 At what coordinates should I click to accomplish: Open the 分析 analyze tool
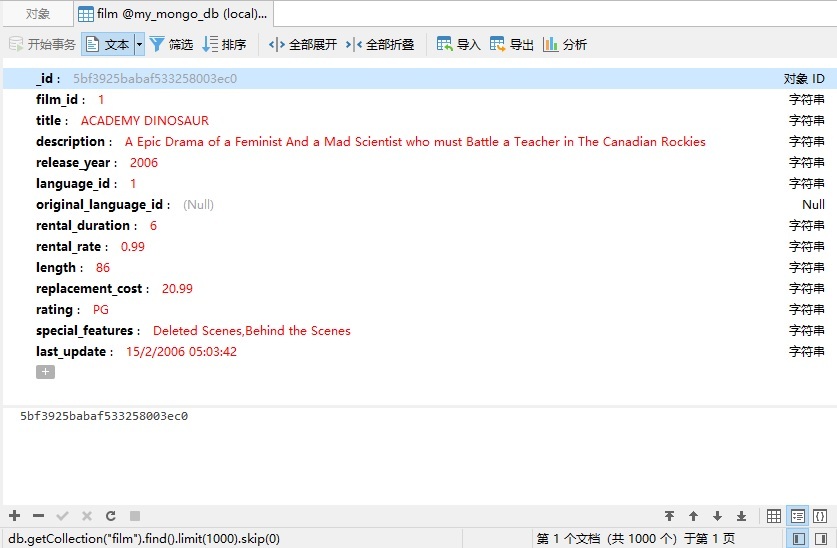[x=565, y=44]
